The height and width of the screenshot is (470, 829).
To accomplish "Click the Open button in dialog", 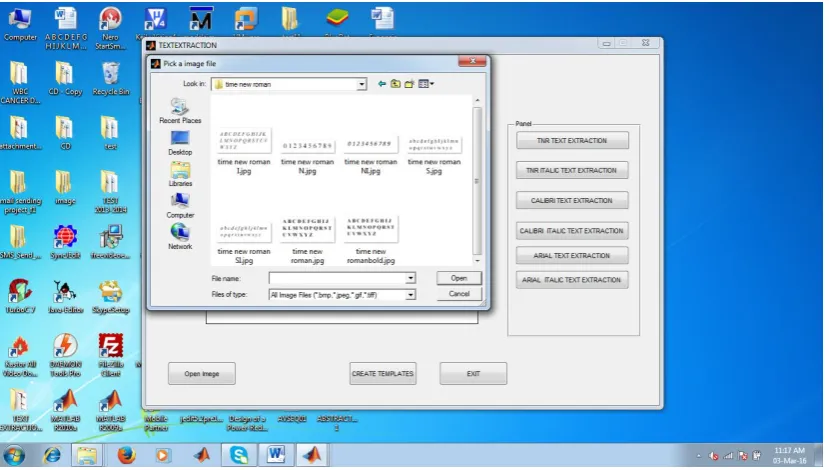I will tap(459, 278).
